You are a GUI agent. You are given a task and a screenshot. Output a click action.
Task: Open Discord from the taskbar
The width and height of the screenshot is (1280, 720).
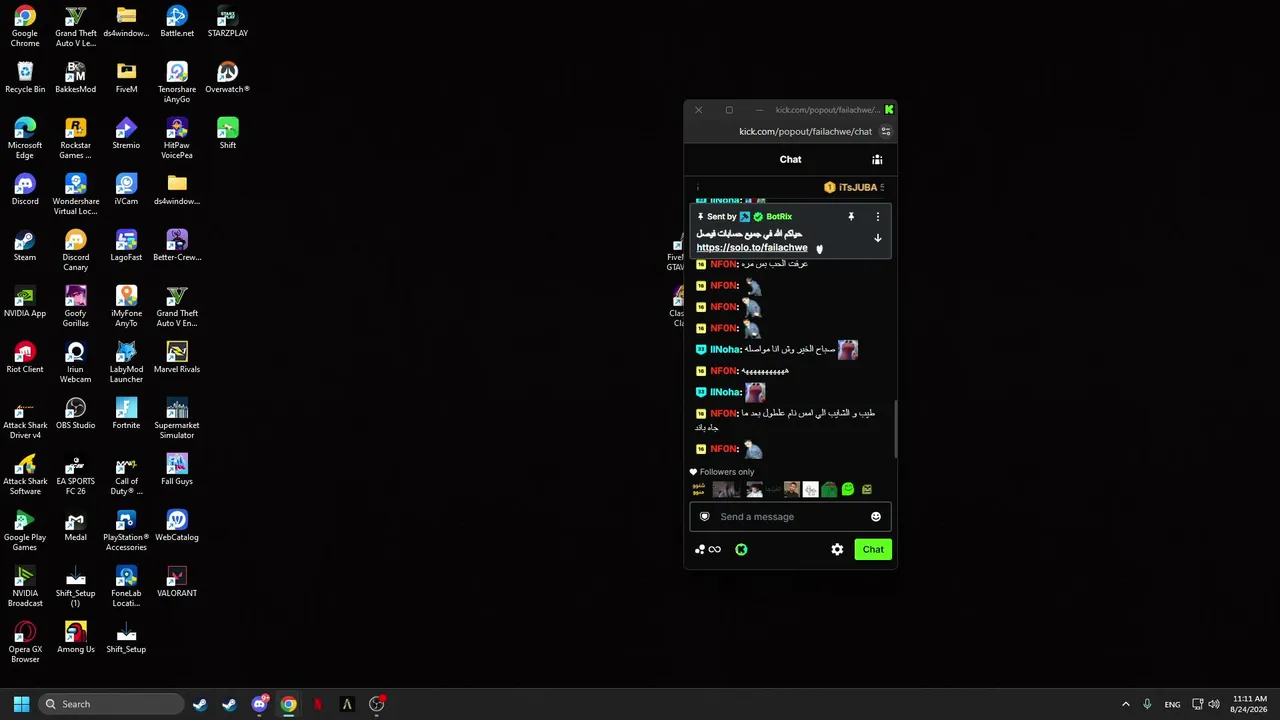[x=259, y=704]
